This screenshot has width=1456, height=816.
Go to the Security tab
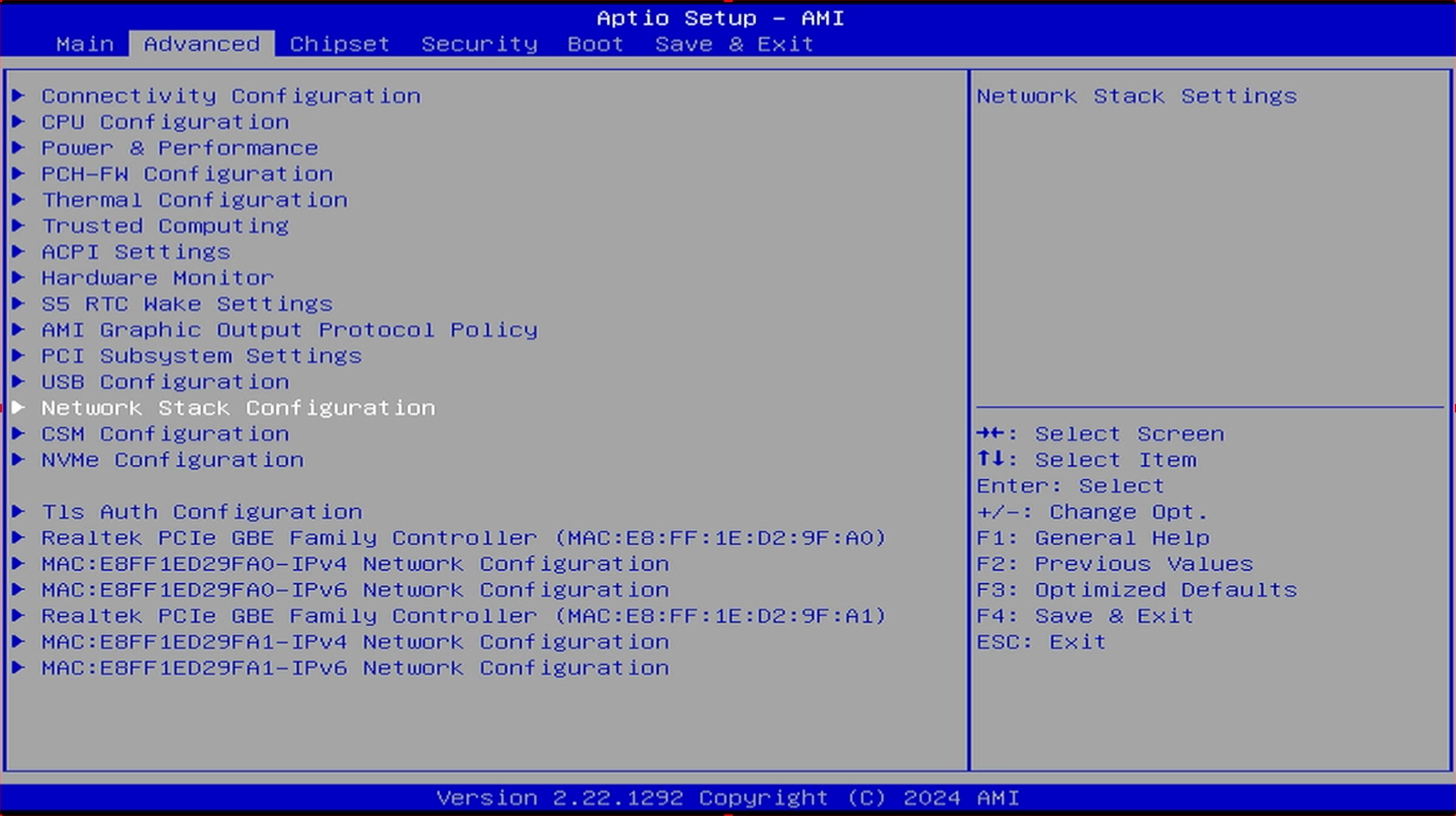[x=479, y=44]
